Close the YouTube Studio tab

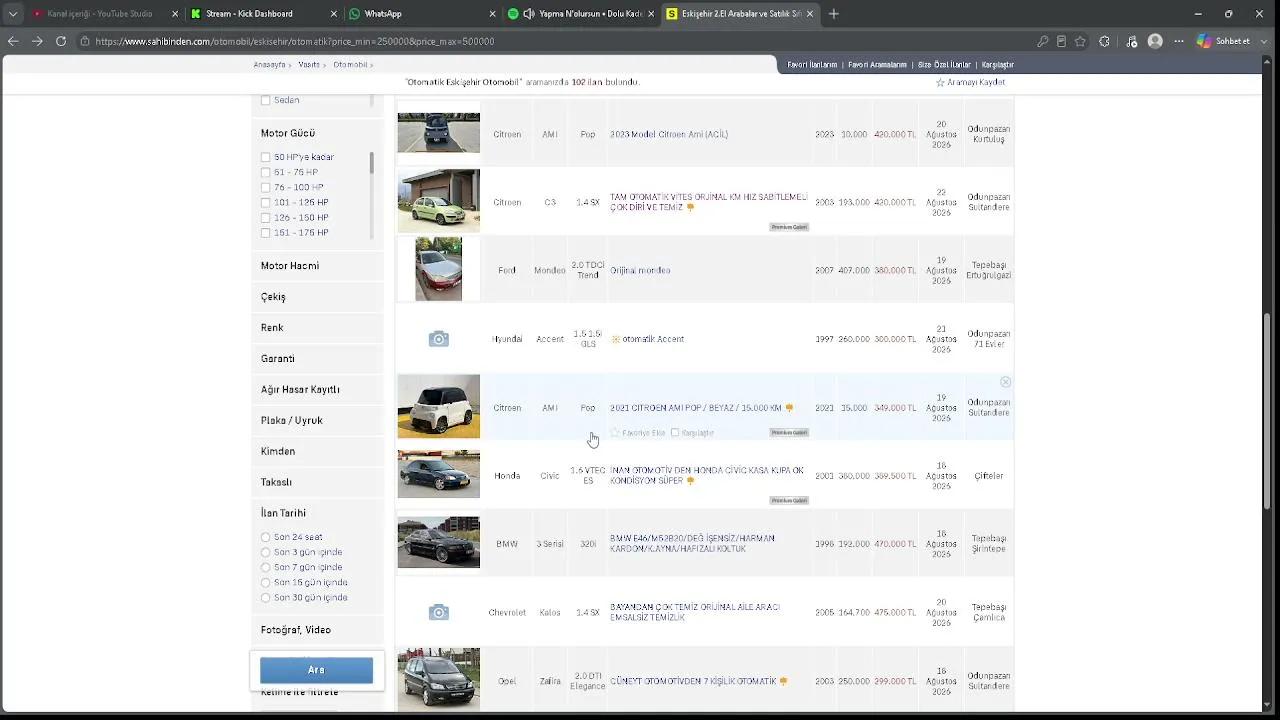(175, 14)
